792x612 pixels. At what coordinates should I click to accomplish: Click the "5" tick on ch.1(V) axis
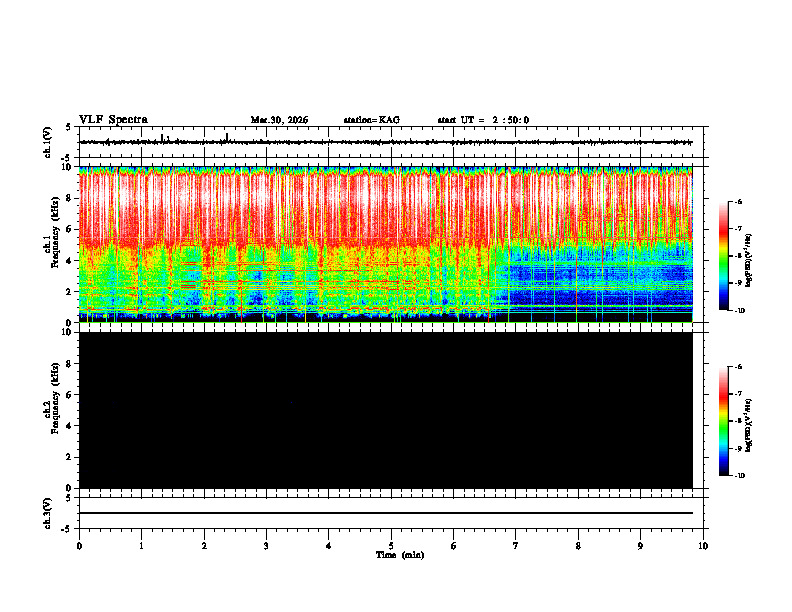[70, 127]
